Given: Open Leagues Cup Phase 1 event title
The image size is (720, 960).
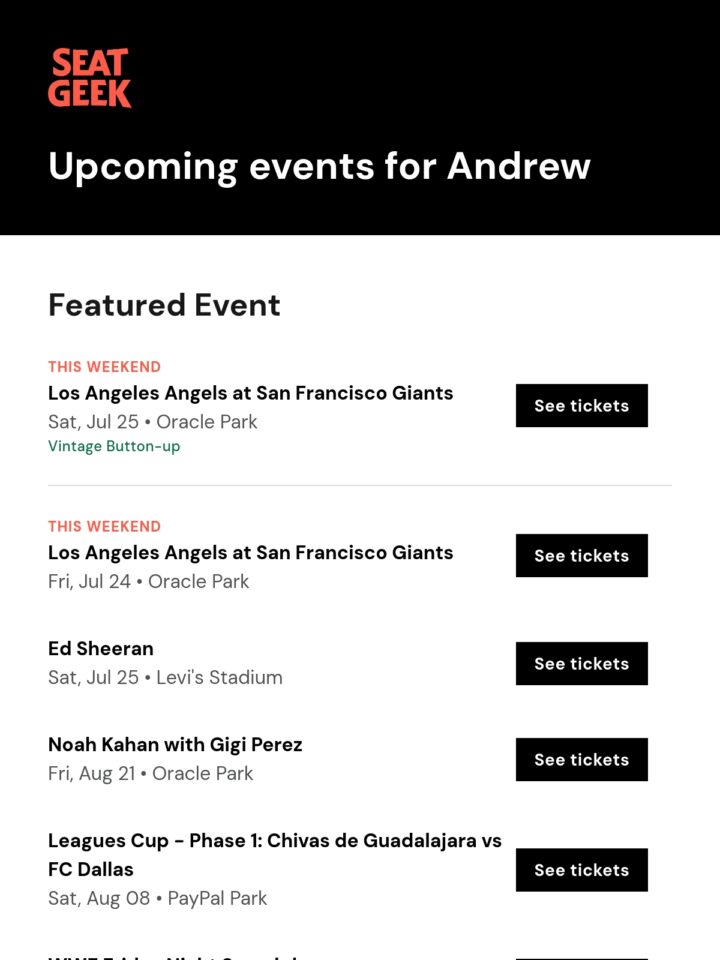Looking at the screenshot, I should pyautogui.click(x=275, y=855).
